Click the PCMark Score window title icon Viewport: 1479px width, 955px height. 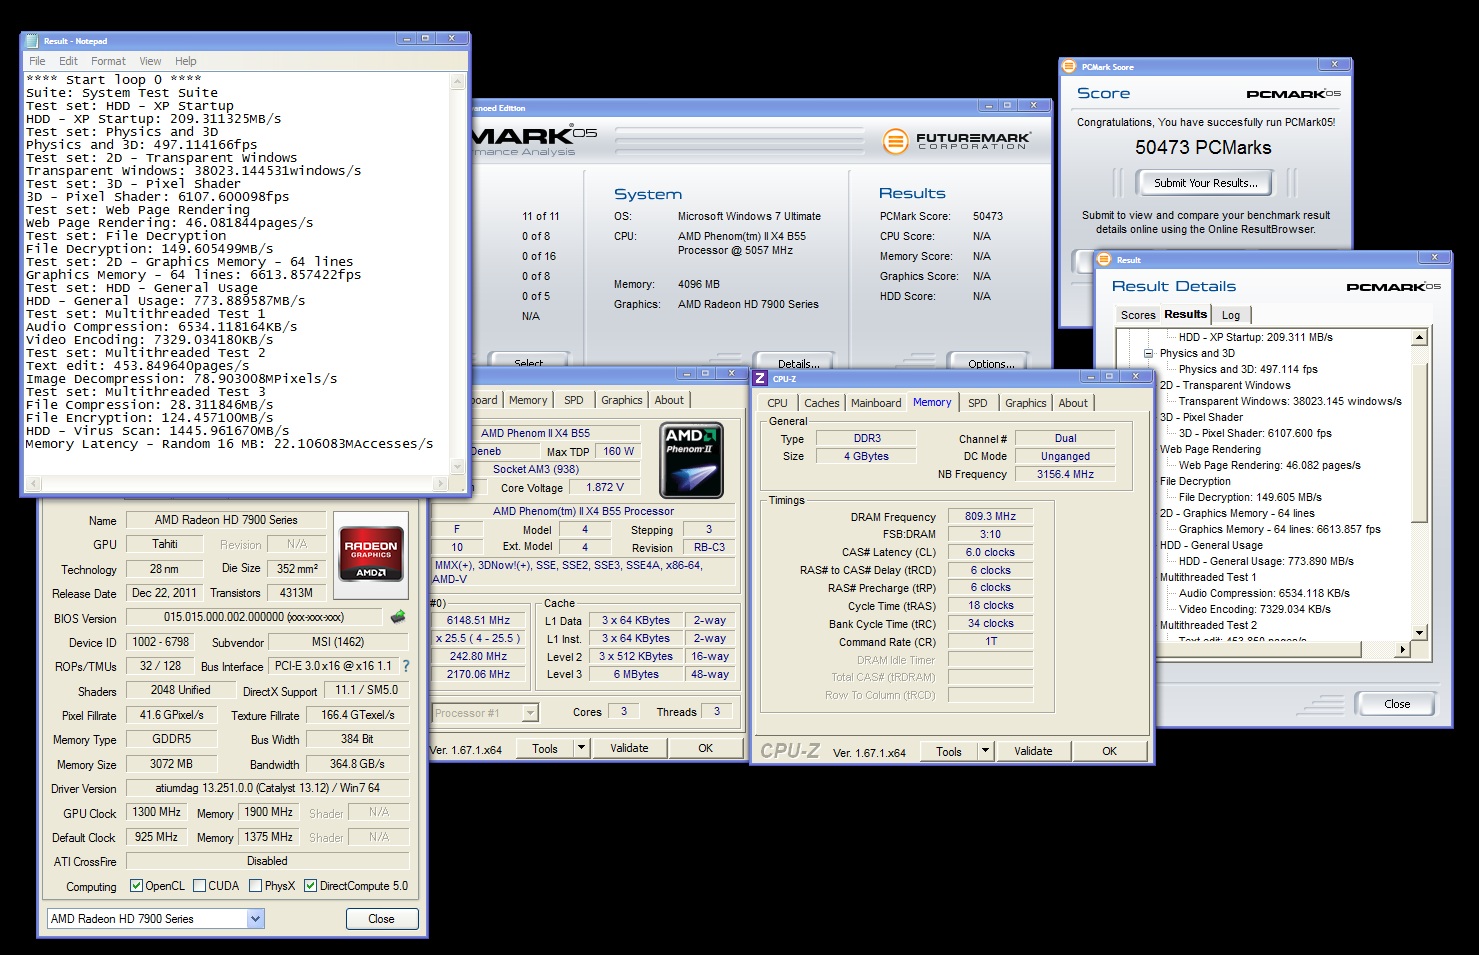pos(1071,67)
